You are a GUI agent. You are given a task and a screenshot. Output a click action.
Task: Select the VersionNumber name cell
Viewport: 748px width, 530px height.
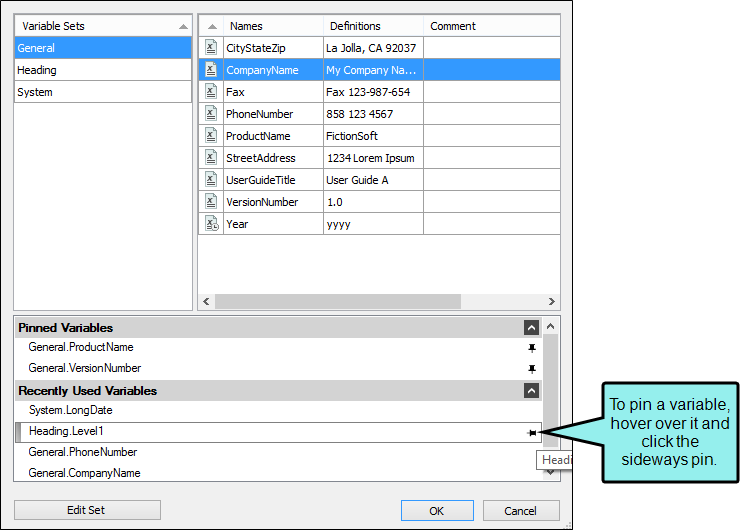(x=273, y=201)
